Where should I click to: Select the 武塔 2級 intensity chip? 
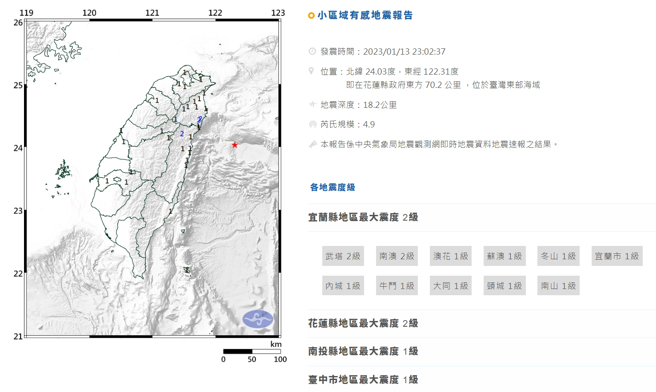point(343,256)
